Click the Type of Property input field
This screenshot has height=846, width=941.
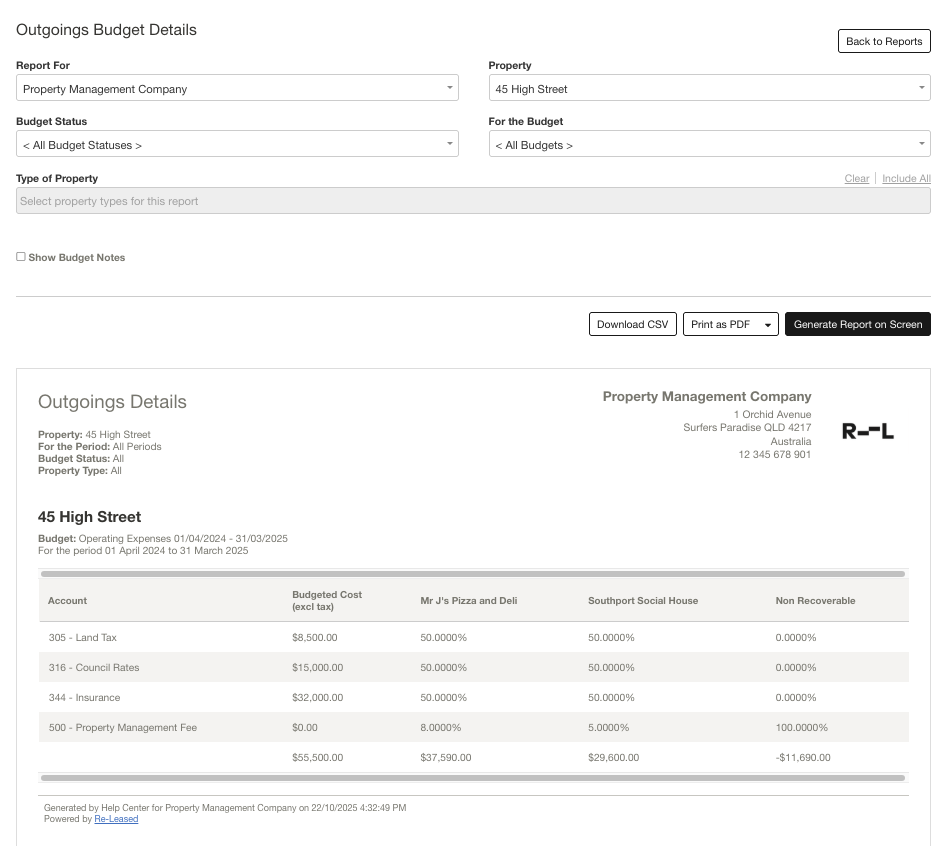click(x=473, y=201)
